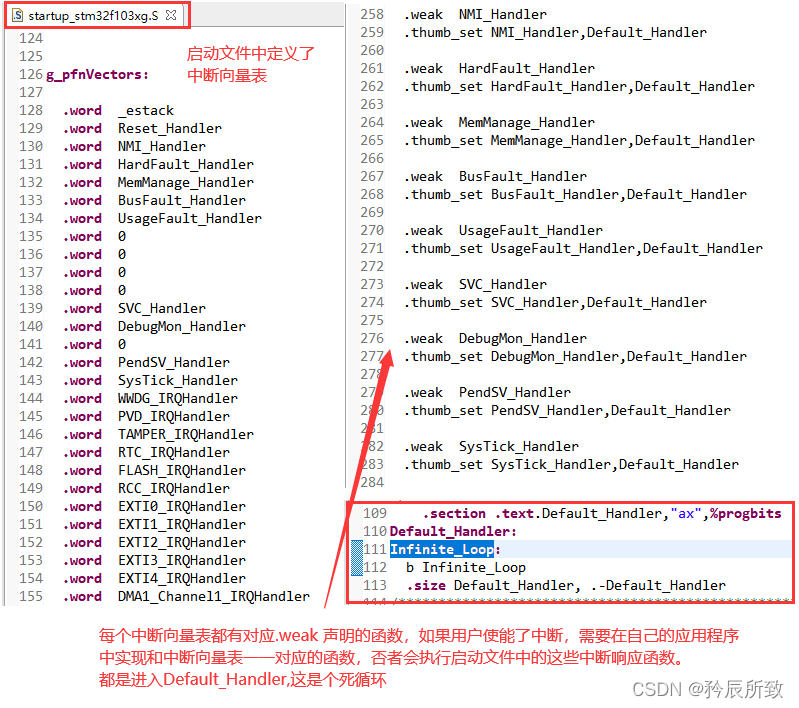Click the assembly file icon on the tab
799x708 pixels.
pos(18,15)
